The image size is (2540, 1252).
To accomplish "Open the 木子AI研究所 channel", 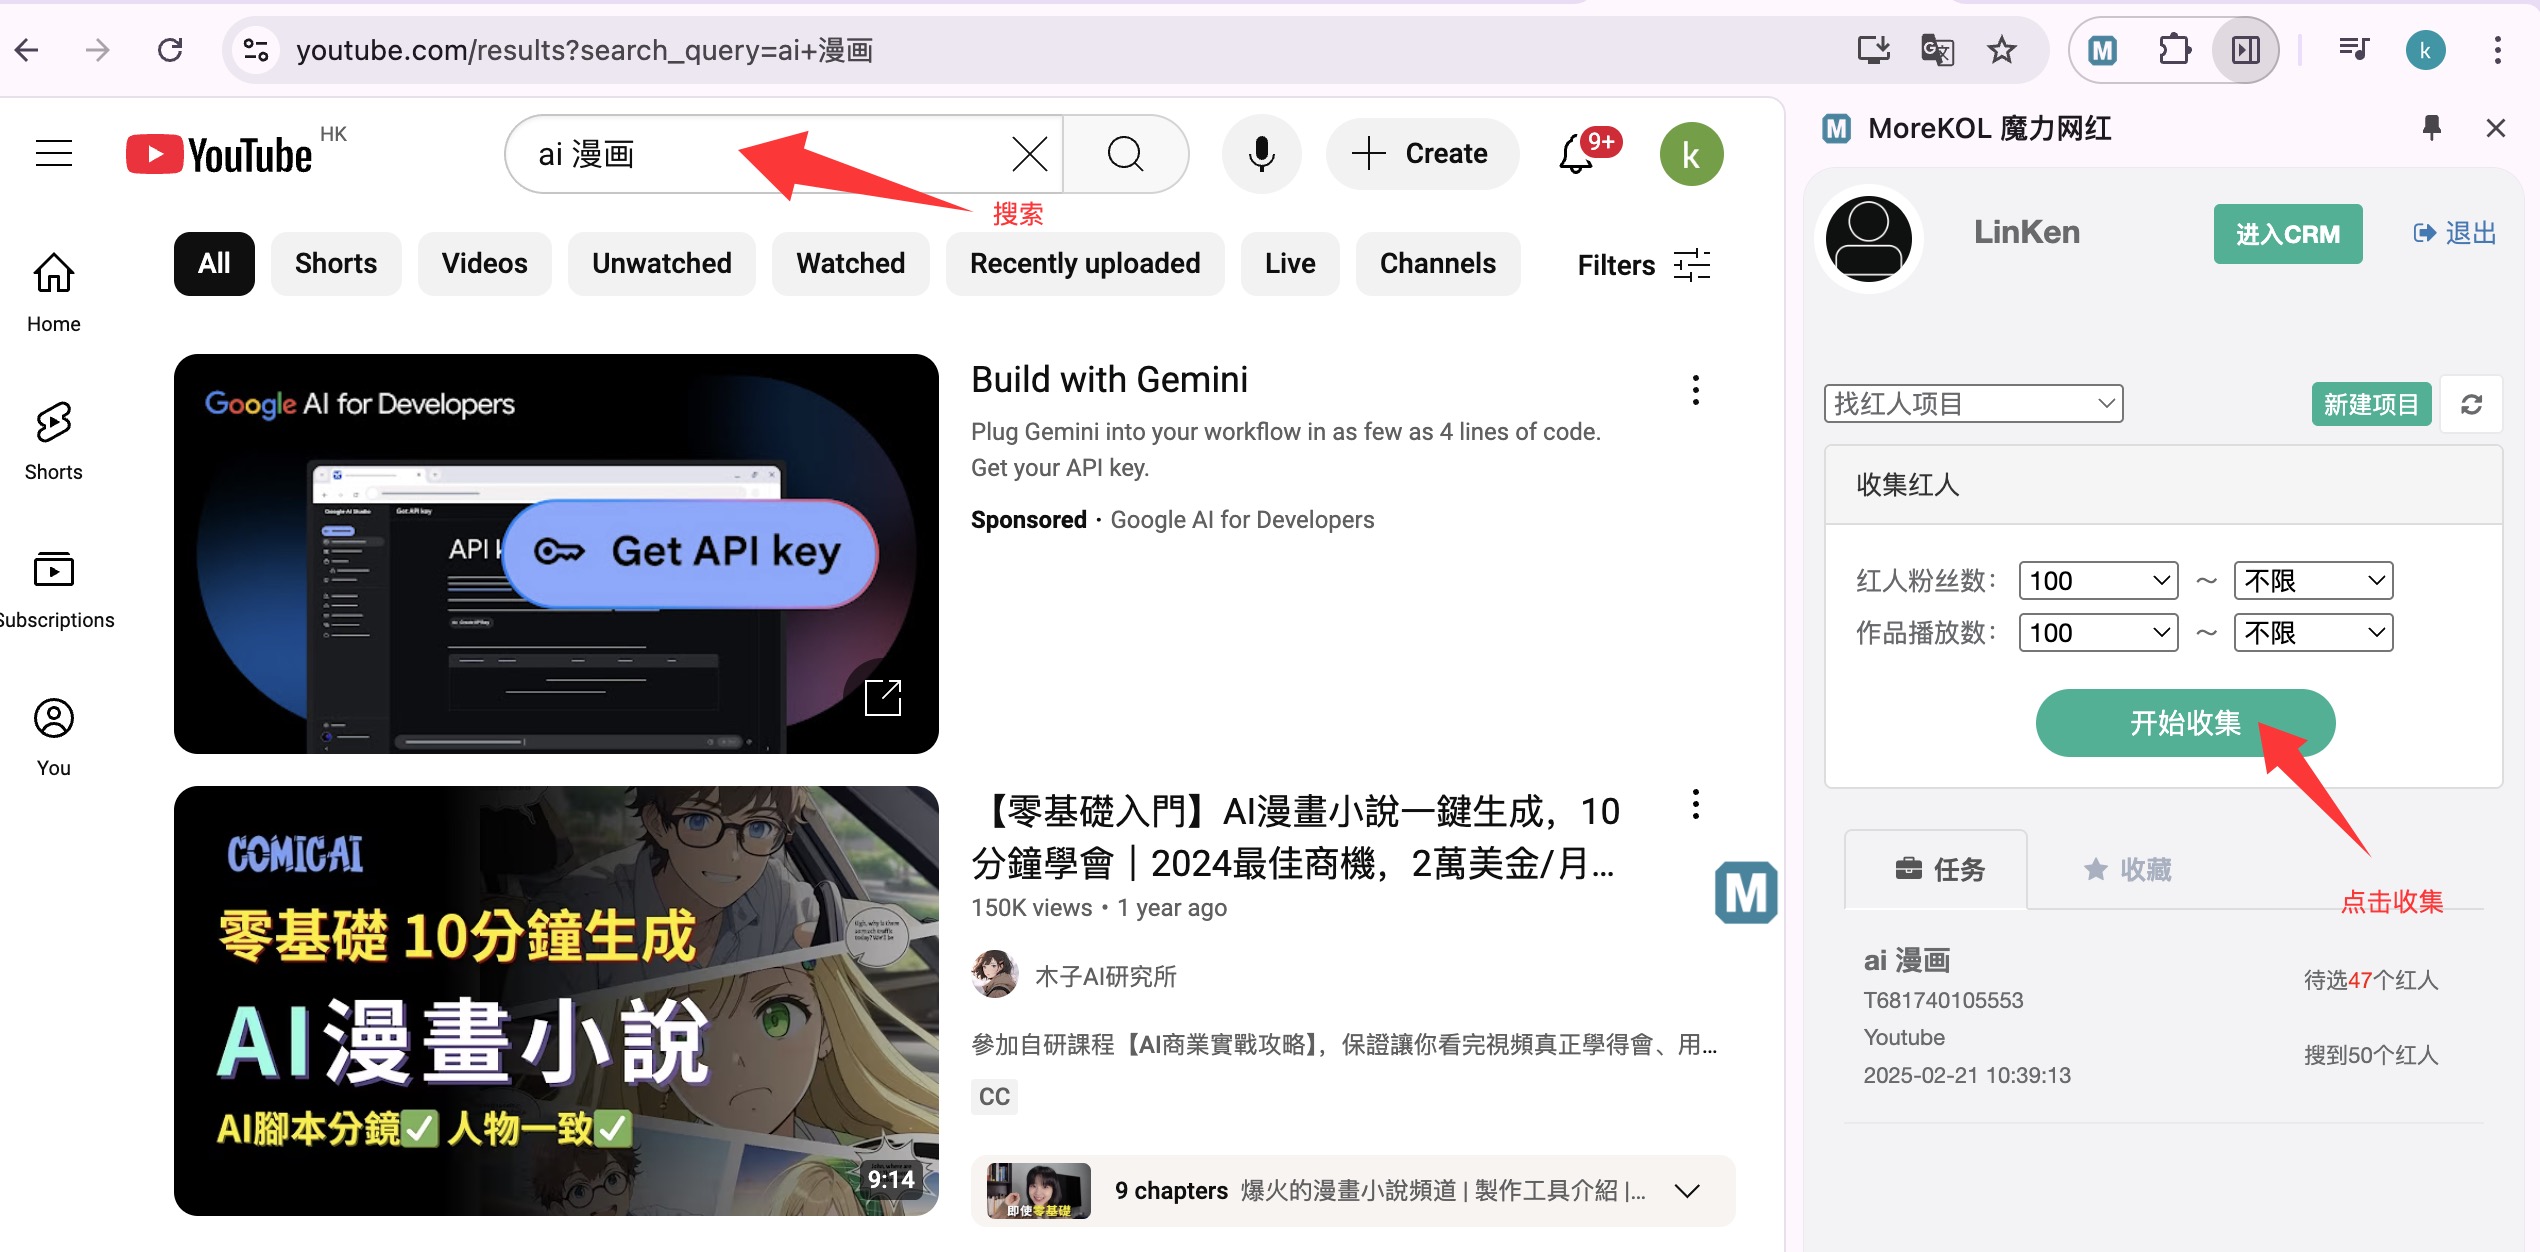I will tap(1105, 976).
